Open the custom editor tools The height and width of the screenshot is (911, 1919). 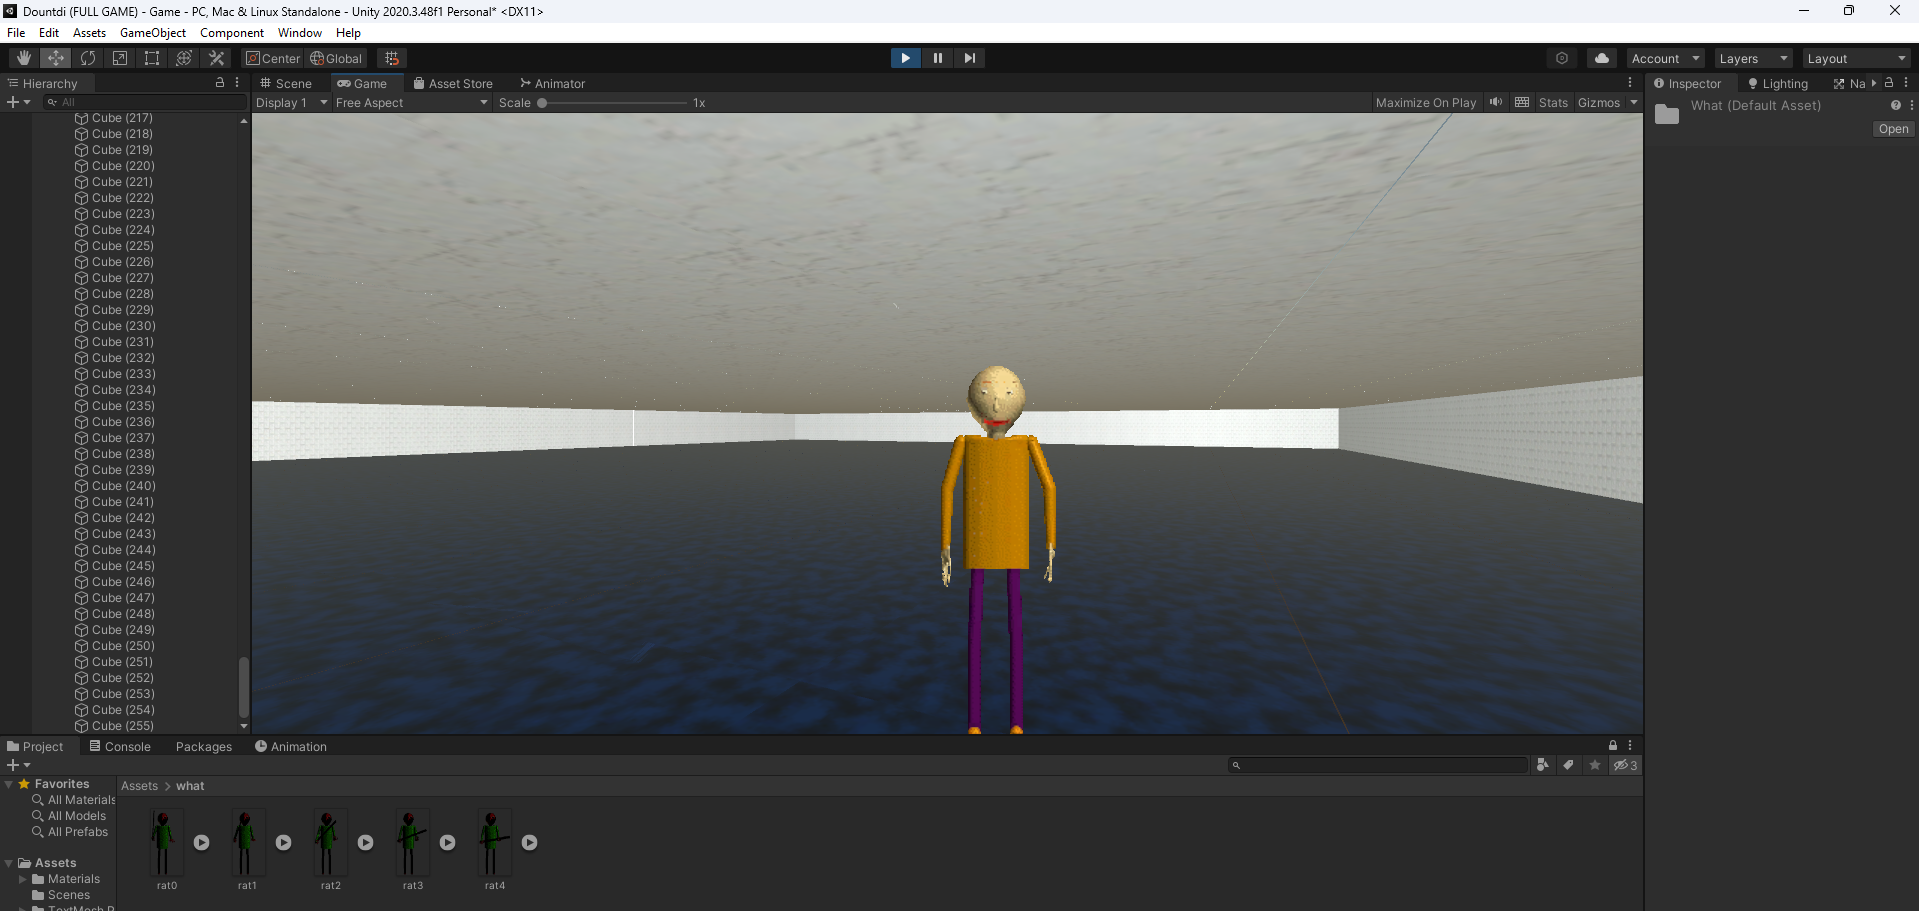tap(216, 58)
